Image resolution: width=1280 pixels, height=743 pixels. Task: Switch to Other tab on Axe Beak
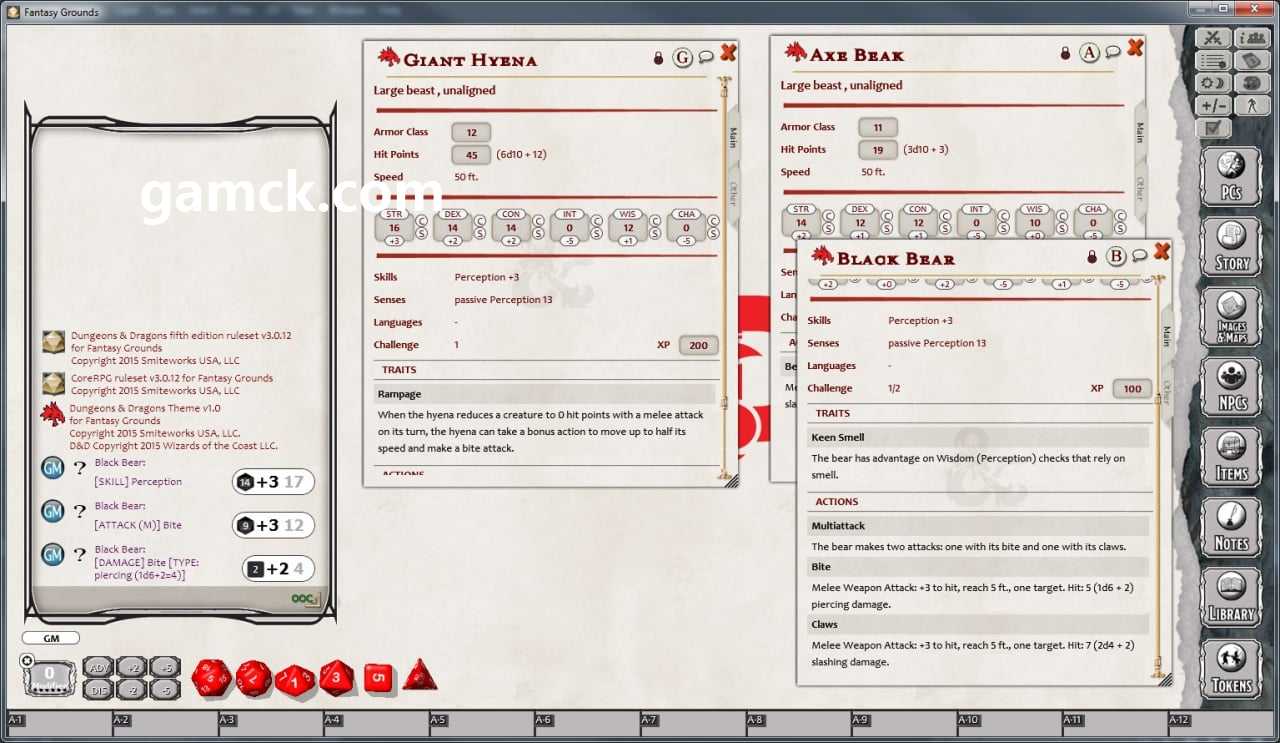click(x=1139, y=187)
